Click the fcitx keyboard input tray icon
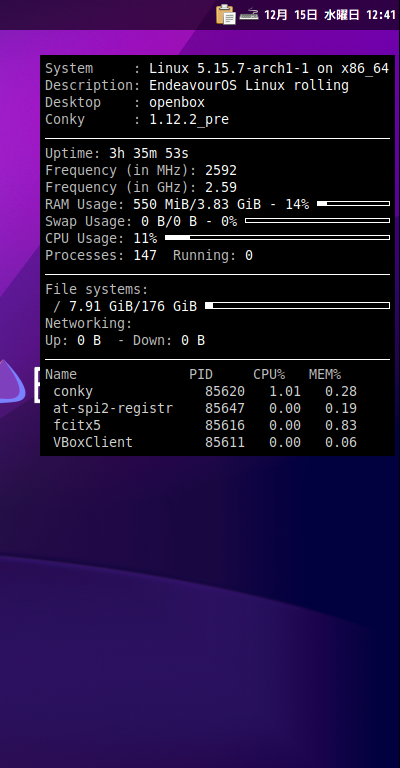Viewport: 400px width, 768px height. coord(249,14)
